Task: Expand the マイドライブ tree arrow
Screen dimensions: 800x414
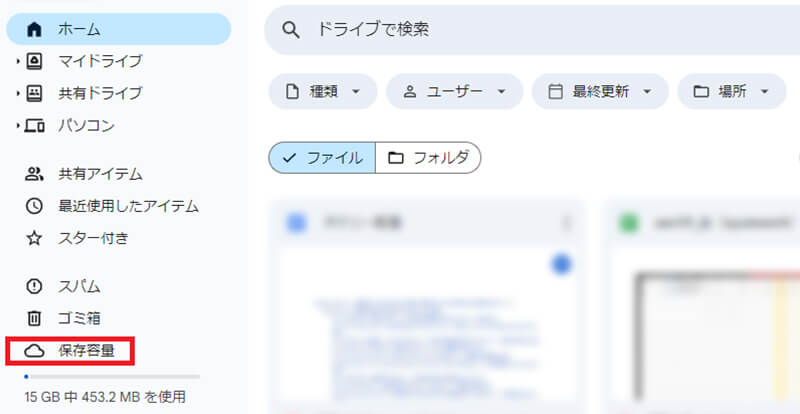Action: pos(18,62)
